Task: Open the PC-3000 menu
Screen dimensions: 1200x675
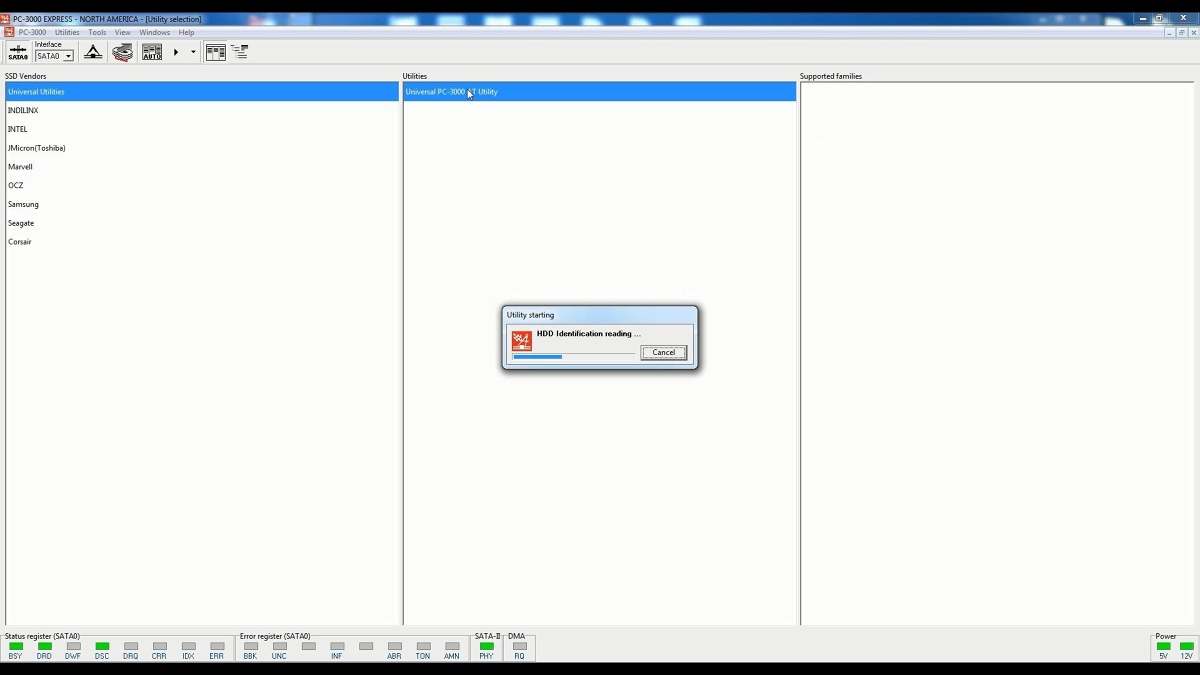Action: point(32,32)
